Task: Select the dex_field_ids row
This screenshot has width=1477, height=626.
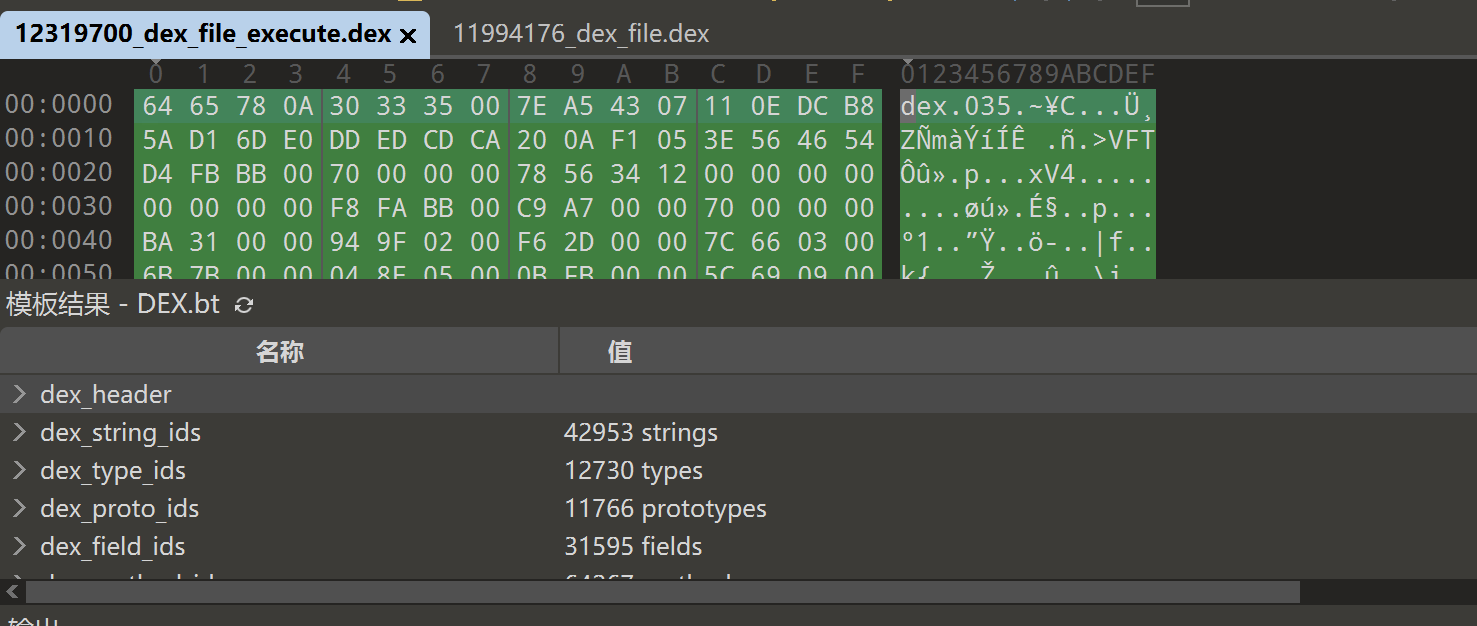Action: [x=738, y=546]
